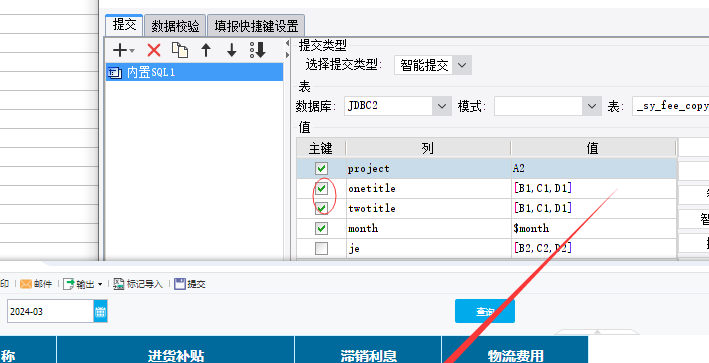Click the blue 查询 query button
This screenshot has width=709, height=363.
(485, 311)
